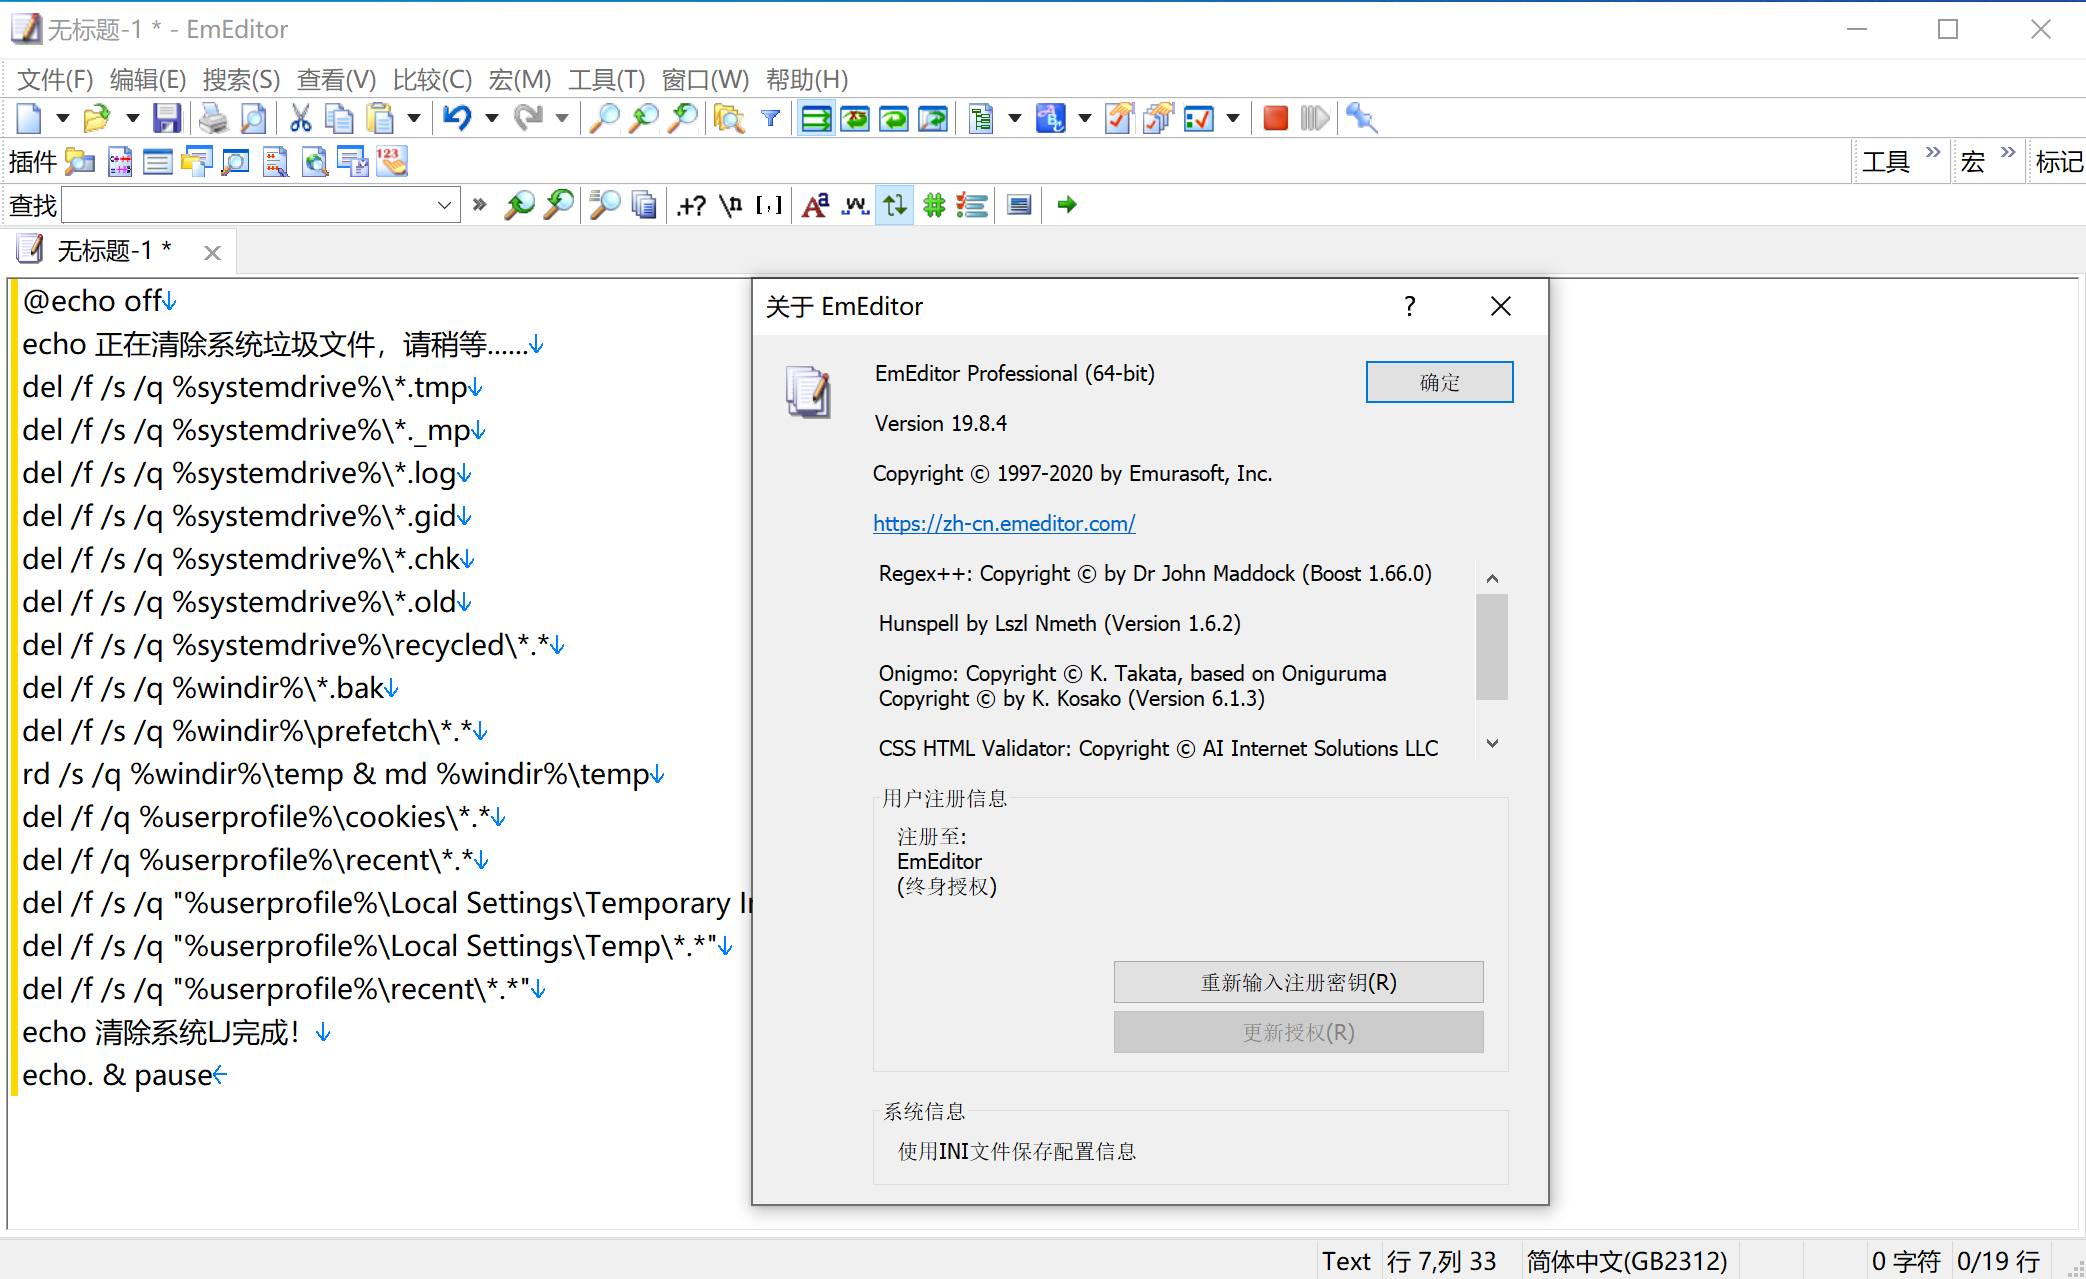This screenshot has height=1279, width=2086.
Task: Expand the Macros (宏) toolbar chevron
Action: click(x=2008, y=153)
